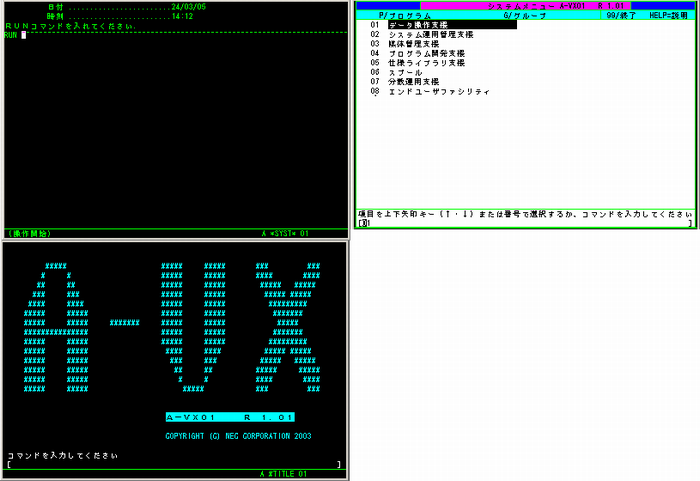Click the highlighted A-VX01 R 1.01 banner
This screenshot has height=481, width=700.
tap(230, 417)
